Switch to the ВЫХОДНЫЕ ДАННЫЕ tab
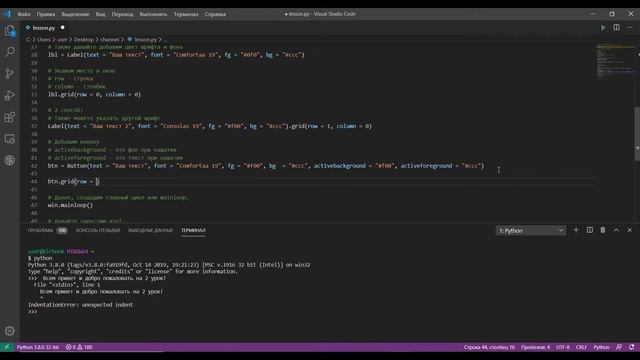 [151, 231]
